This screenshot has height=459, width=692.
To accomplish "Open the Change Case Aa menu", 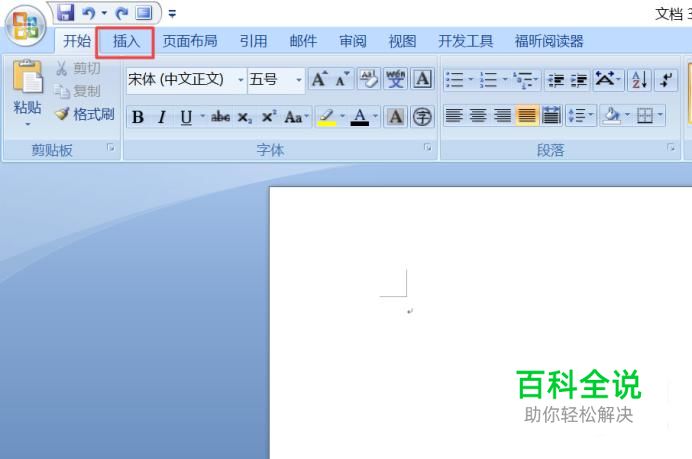I will (296, 117).
